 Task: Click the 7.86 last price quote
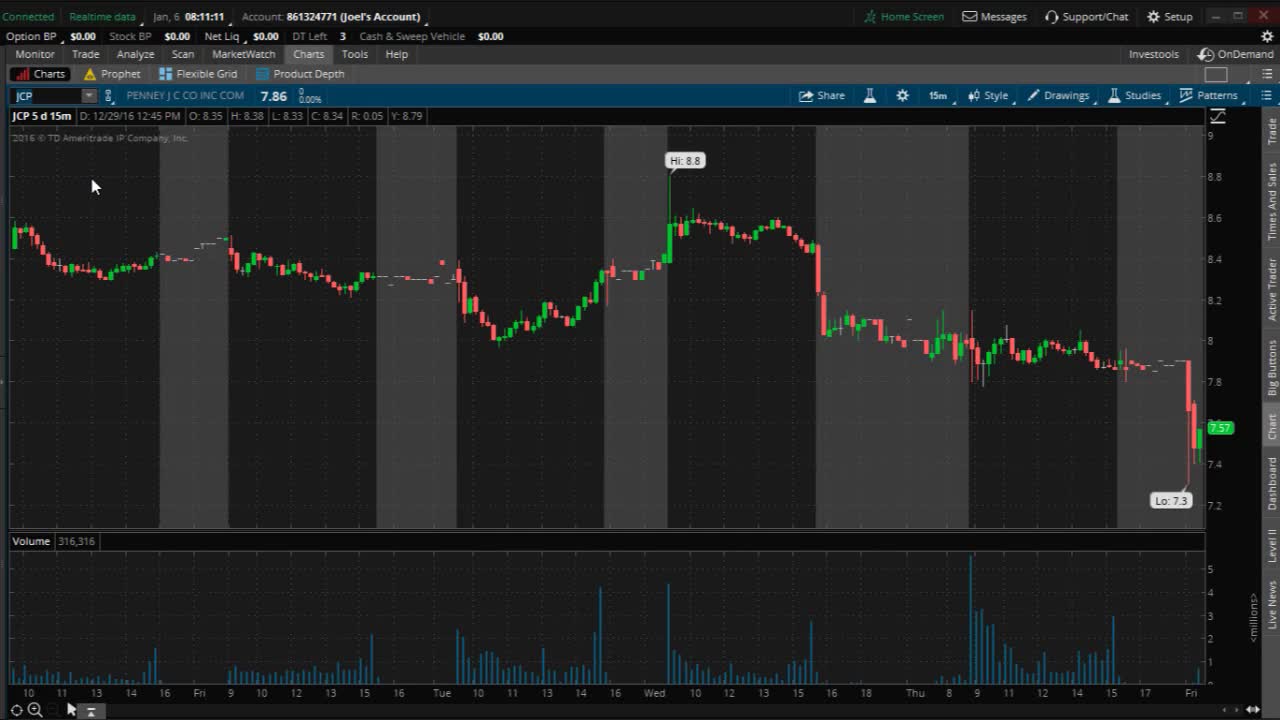[274, 96]
